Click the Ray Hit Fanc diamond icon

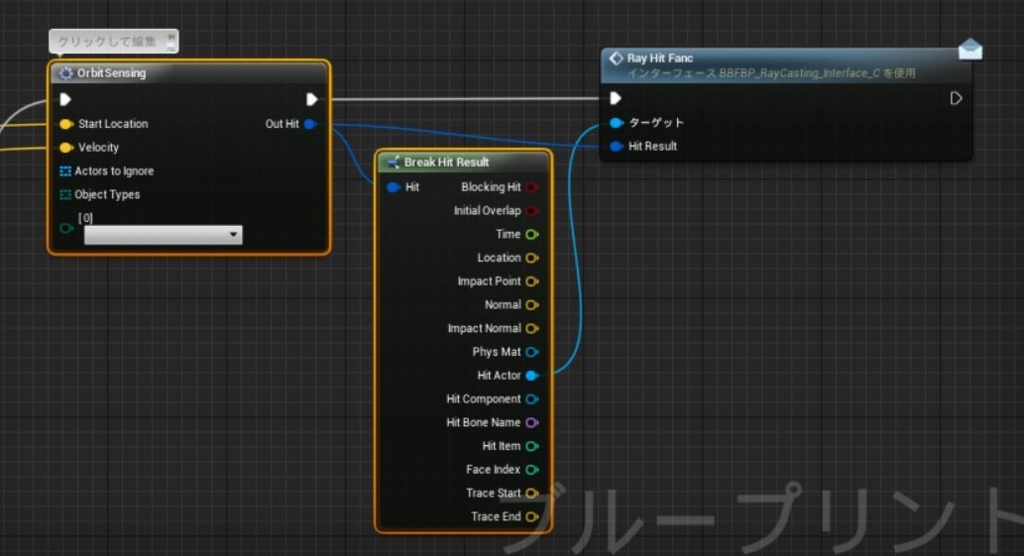tap(616, 58)
